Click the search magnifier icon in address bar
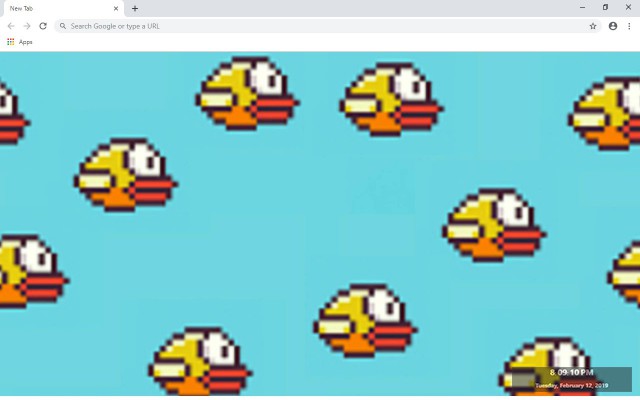The width and height of the screenshot is (640, 400). 63,26
